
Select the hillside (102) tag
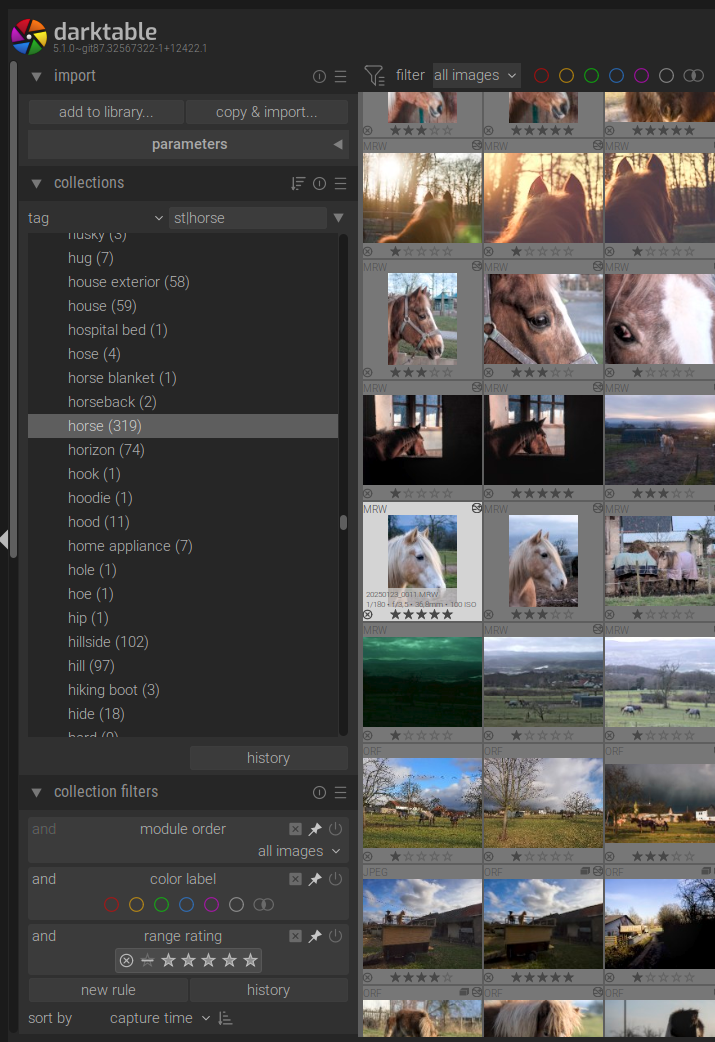[x=183, y=642]
